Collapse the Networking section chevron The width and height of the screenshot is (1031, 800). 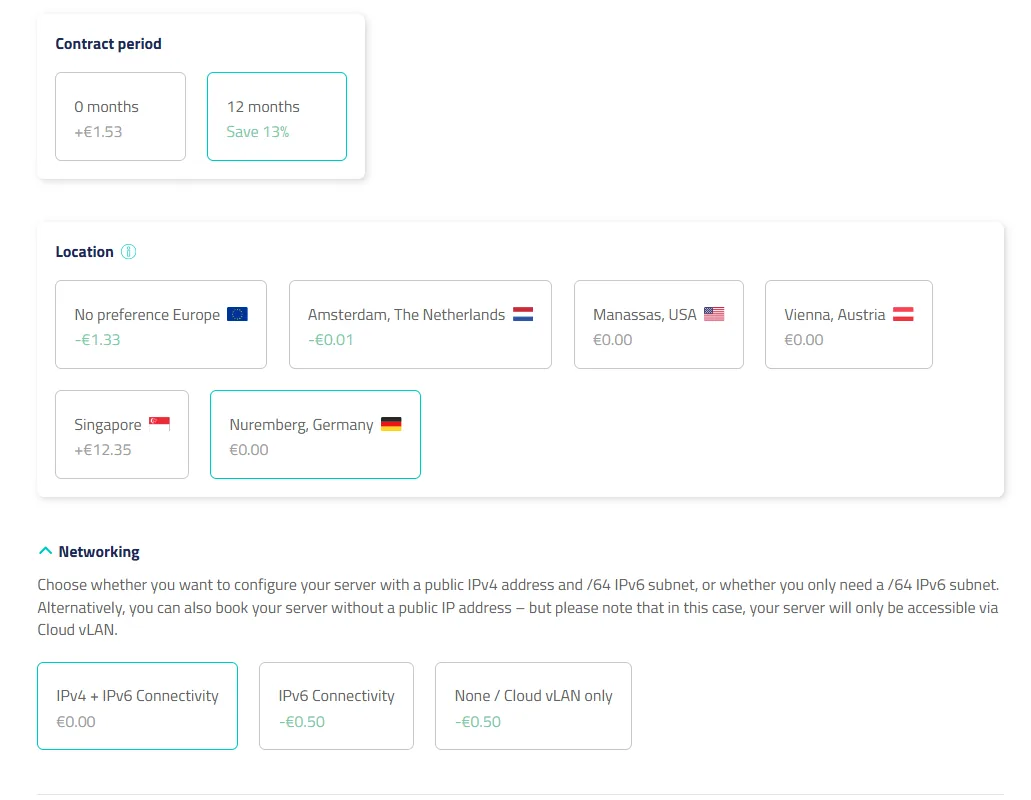click(45, 551)
